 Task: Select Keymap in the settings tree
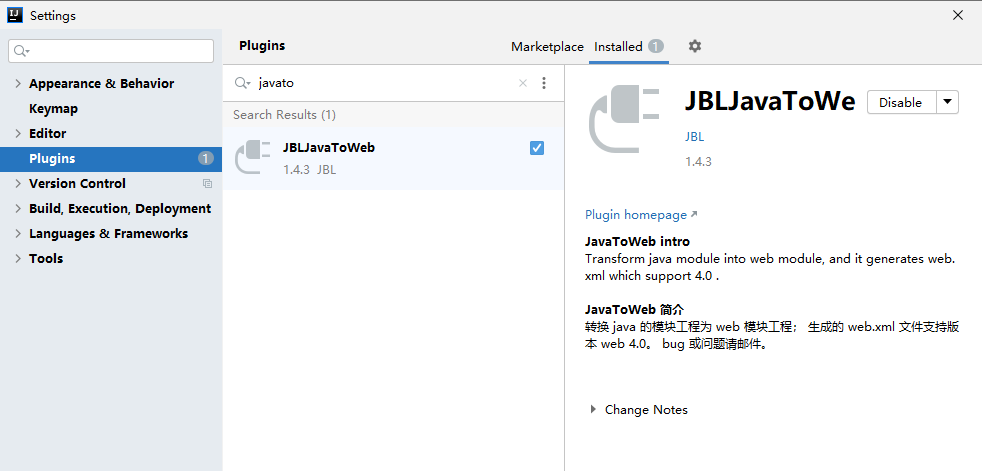(x=53, y=108)
